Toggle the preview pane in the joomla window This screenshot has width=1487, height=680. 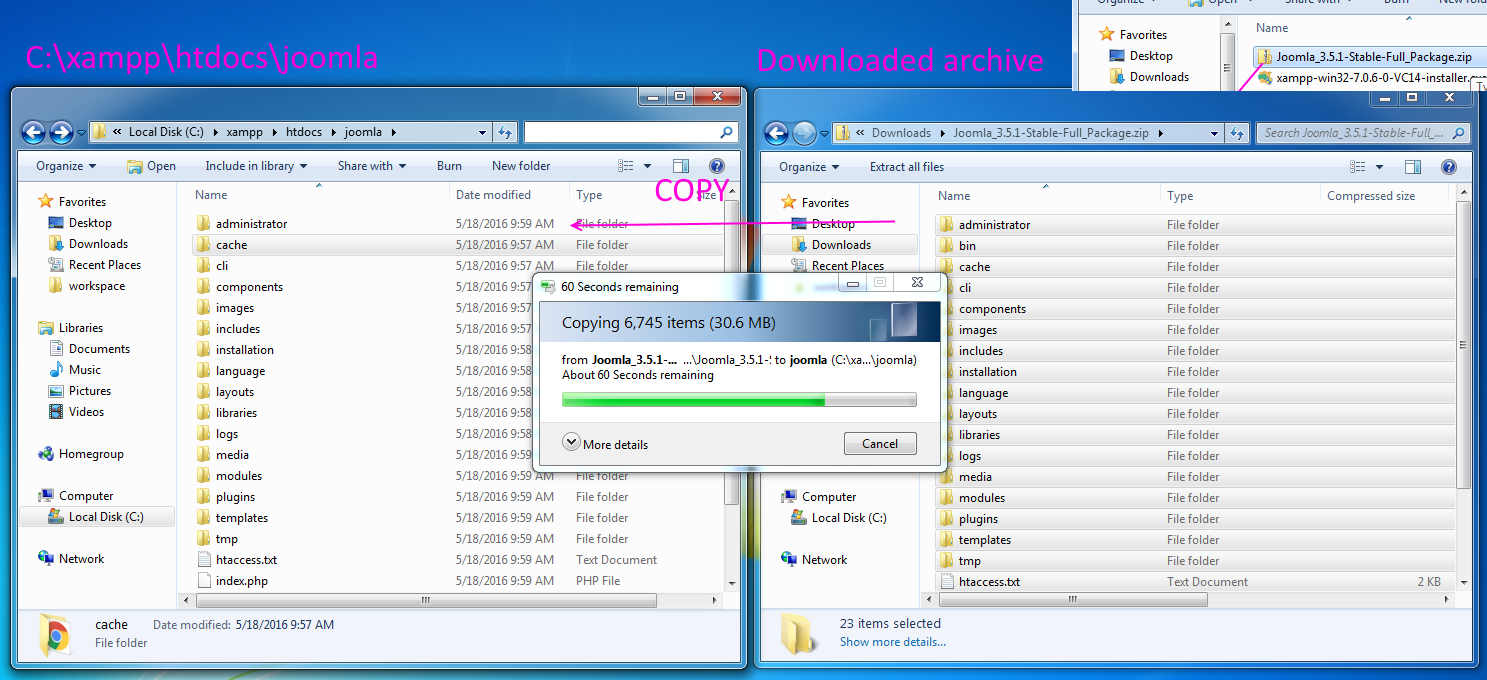tap(681, 166)
